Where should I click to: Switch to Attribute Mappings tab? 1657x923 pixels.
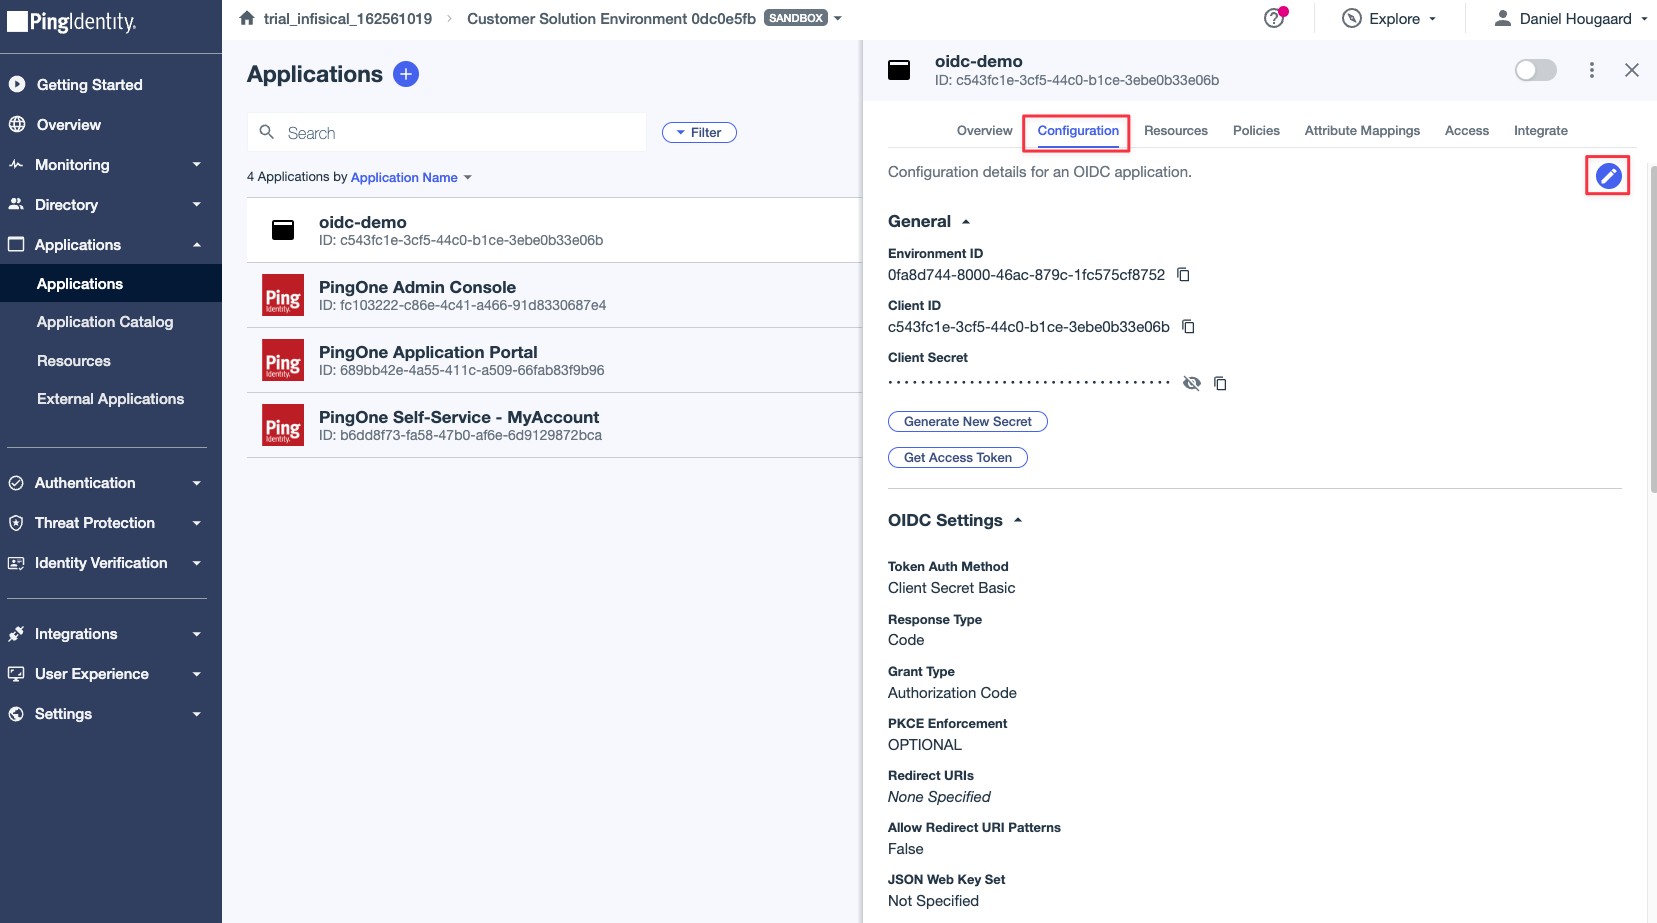(1362, 131)
